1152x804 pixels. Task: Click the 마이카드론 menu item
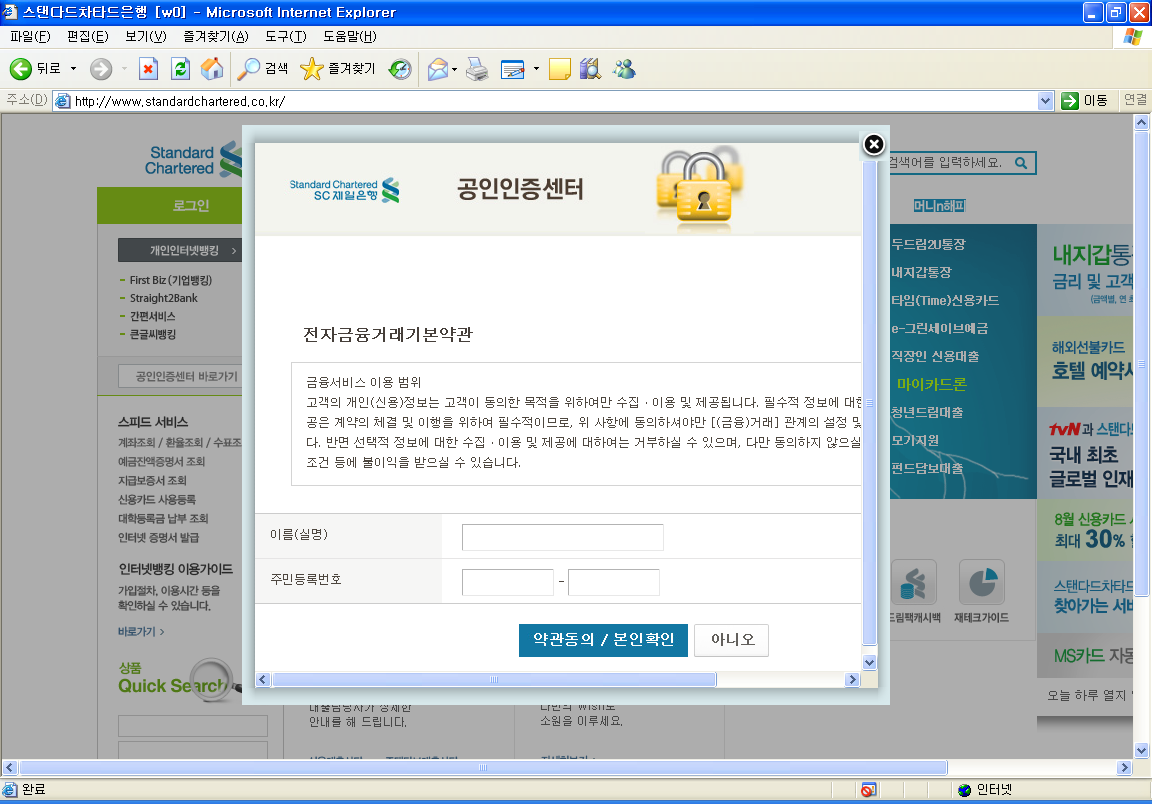tap(931, 384)
